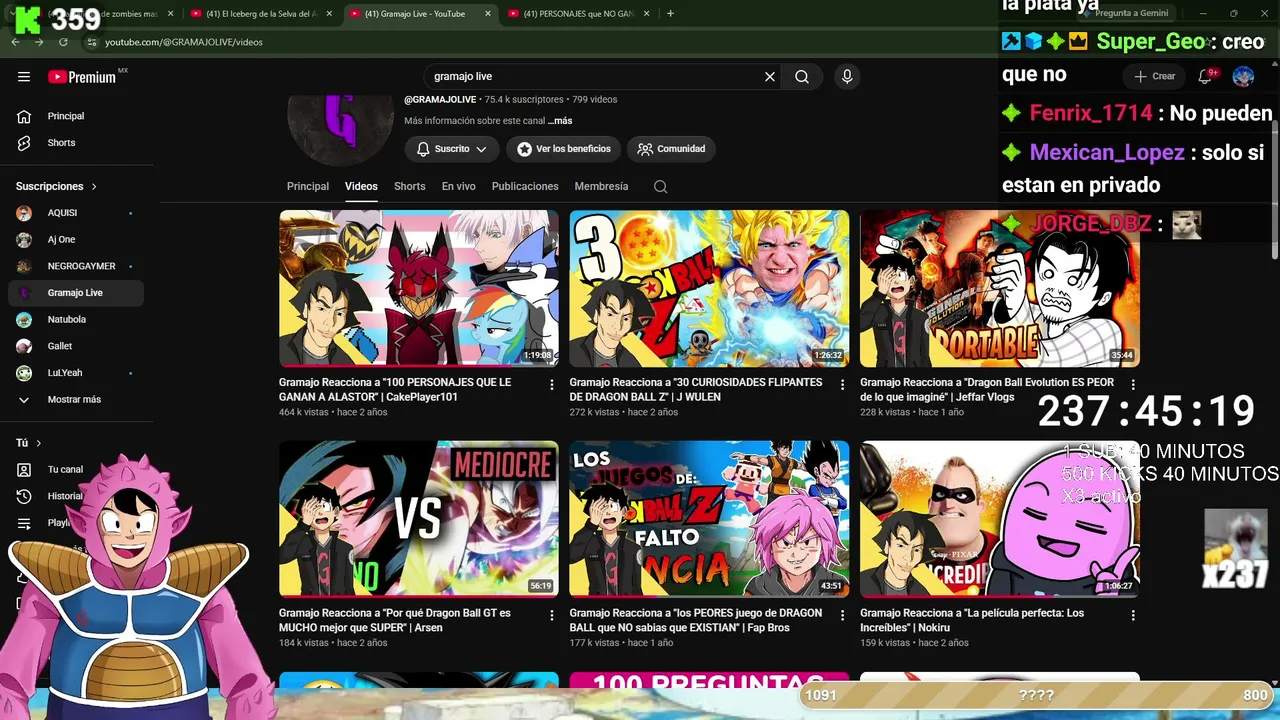Open the Aj One subscription channel
1280x720 pixels.
(76, 240)
